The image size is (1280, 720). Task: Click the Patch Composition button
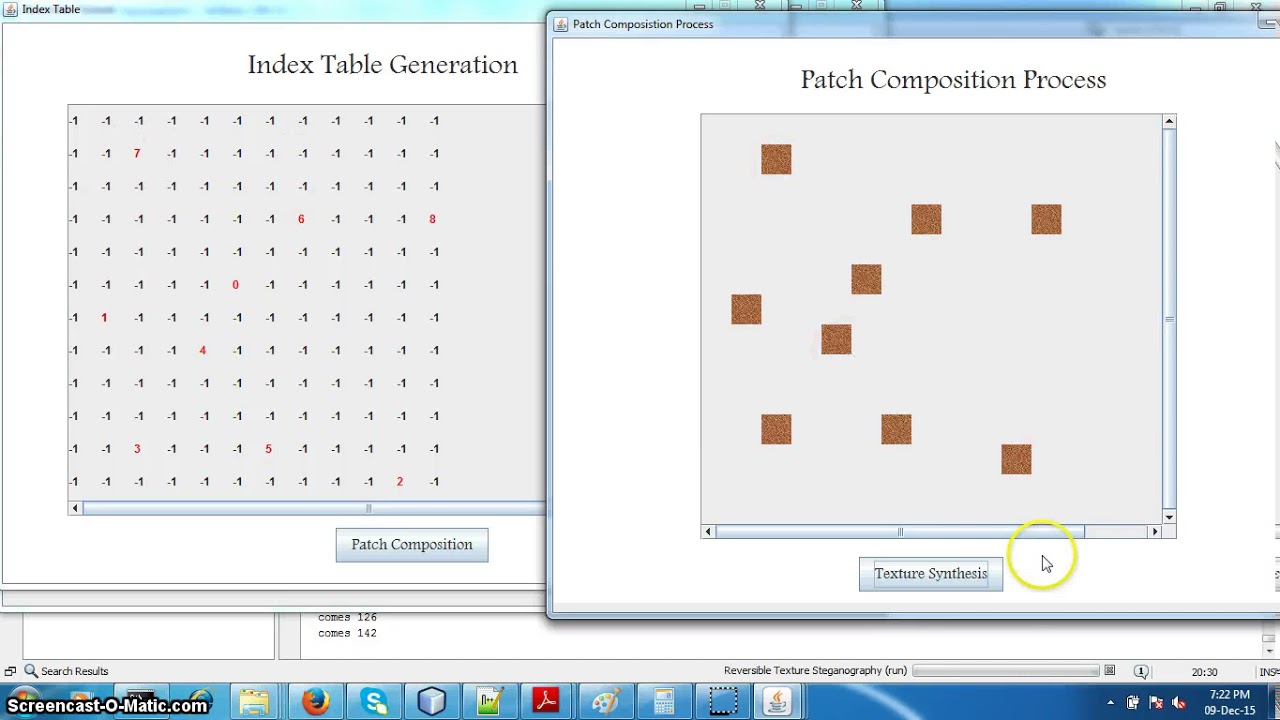point(412,545)
